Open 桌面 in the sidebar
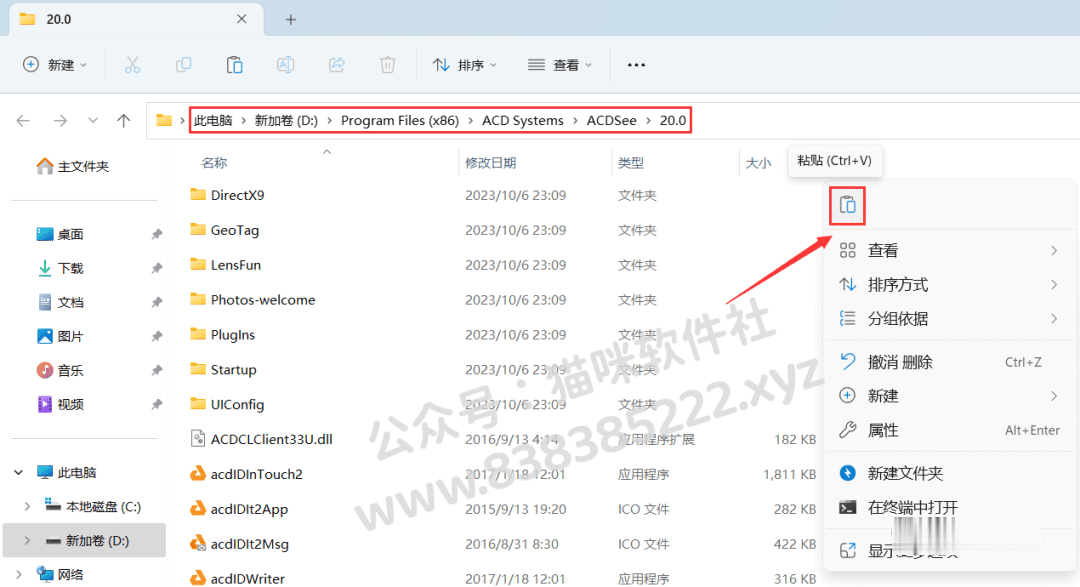The width and height of the screenshot is (1080, 587). [60, 234]
